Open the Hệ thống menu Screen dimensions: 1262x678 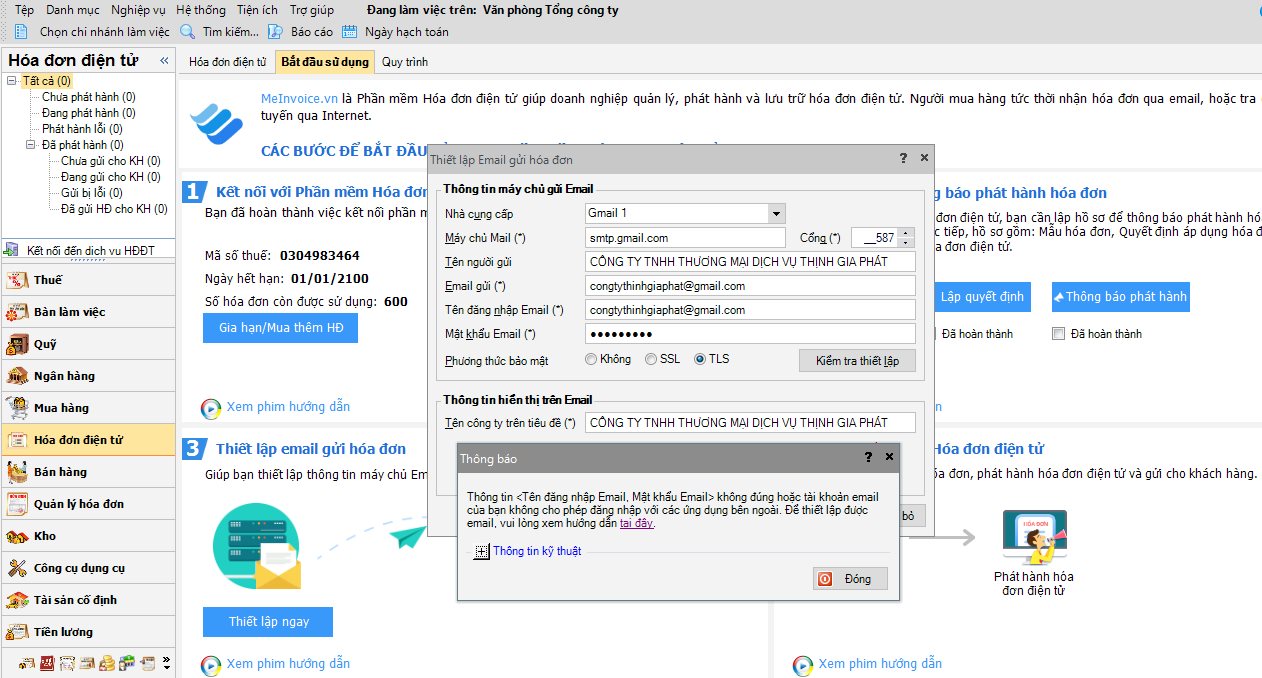click(201, 10)
